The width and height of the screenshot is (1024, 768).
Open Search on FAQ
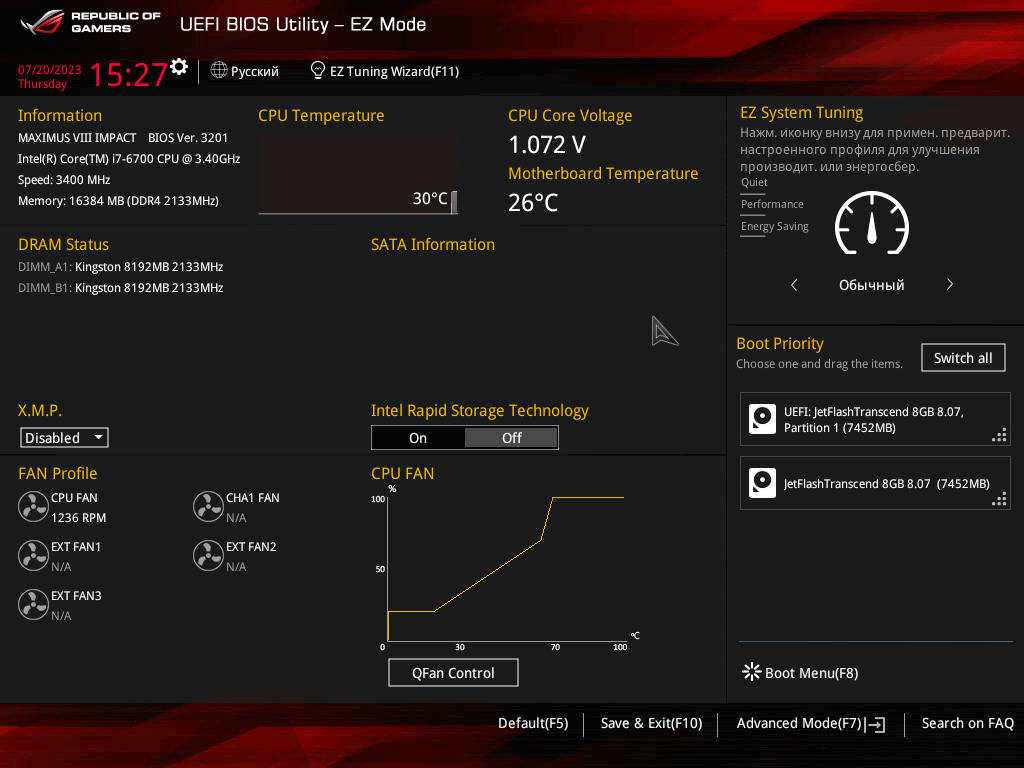point(967,723)
